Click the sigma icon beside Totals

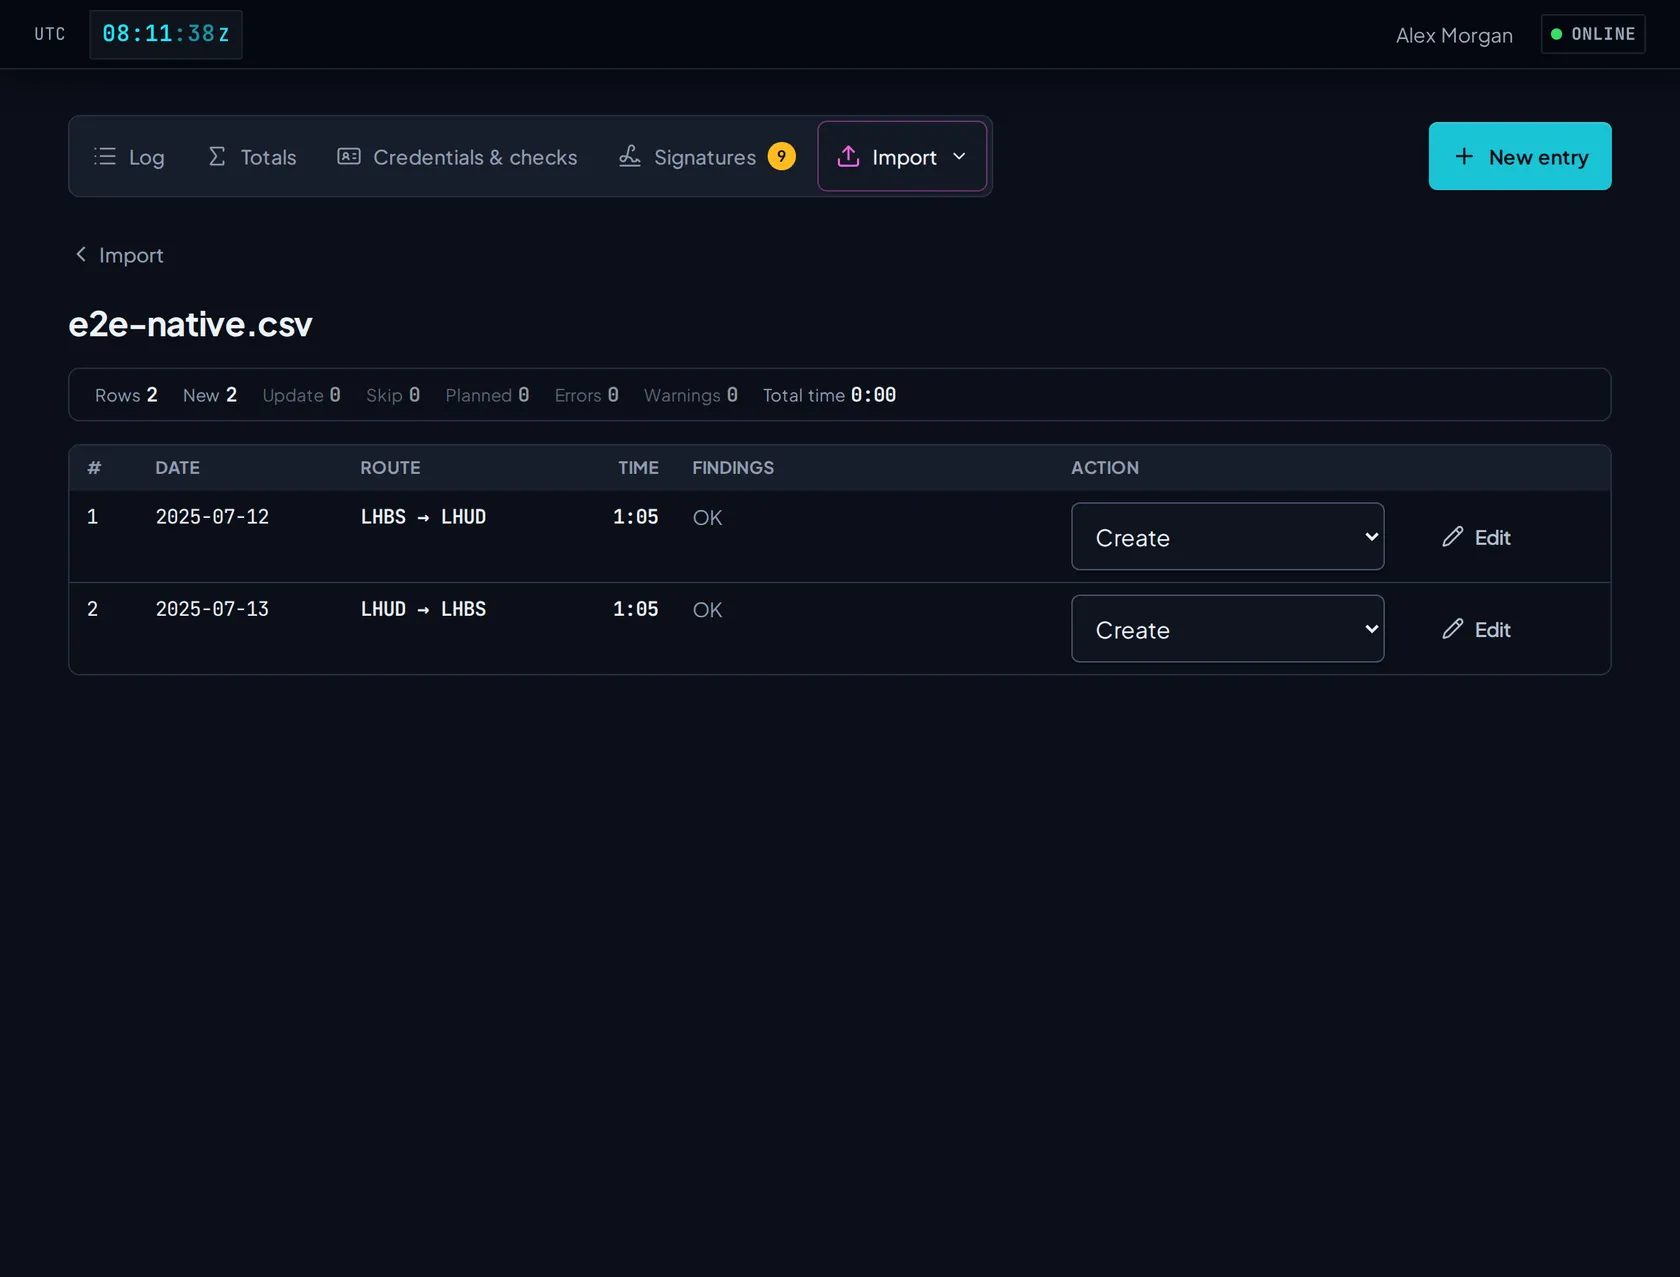coord(217,156)
